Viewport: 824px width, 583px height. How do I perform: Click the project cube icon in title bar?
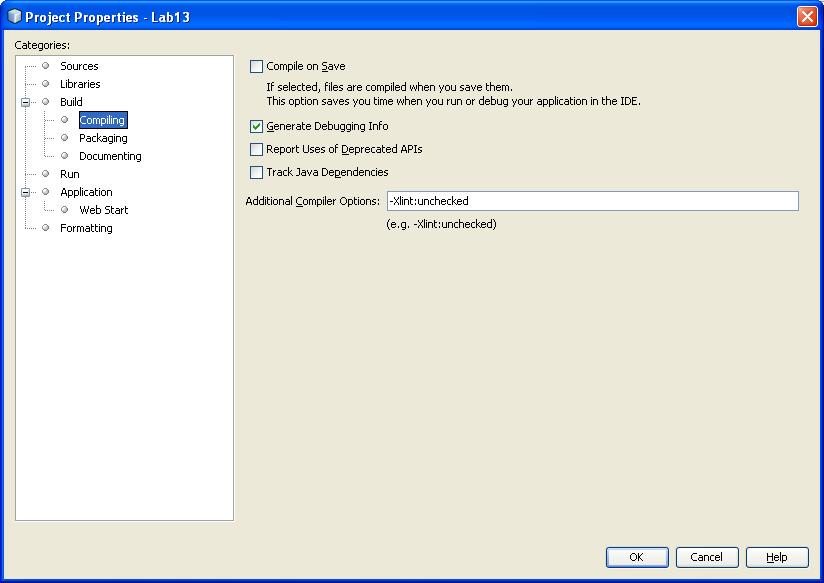pyautogui.click(x=14, y=17)
